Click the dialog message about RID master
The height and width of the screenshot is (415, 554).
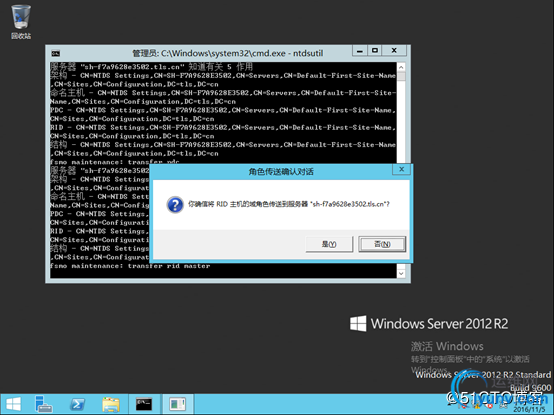click(x=289, y=204)
